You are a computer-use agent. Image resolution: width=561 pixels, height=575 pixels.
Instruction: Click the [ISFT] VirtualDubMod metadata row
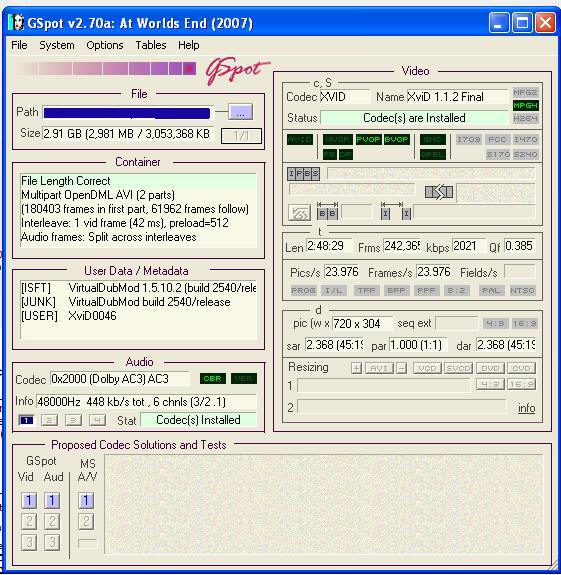point(139,288)
